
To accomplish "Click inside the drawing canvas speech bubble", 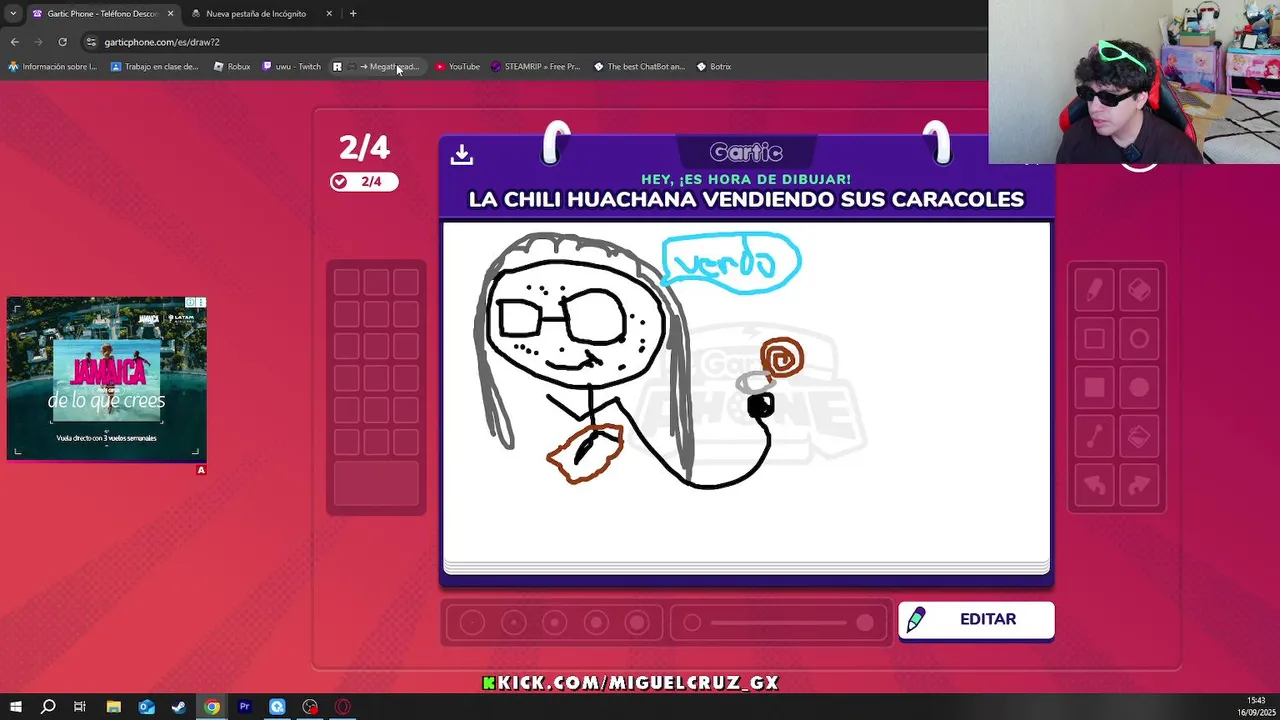I will pyautogui.click(x=731, y=263).
